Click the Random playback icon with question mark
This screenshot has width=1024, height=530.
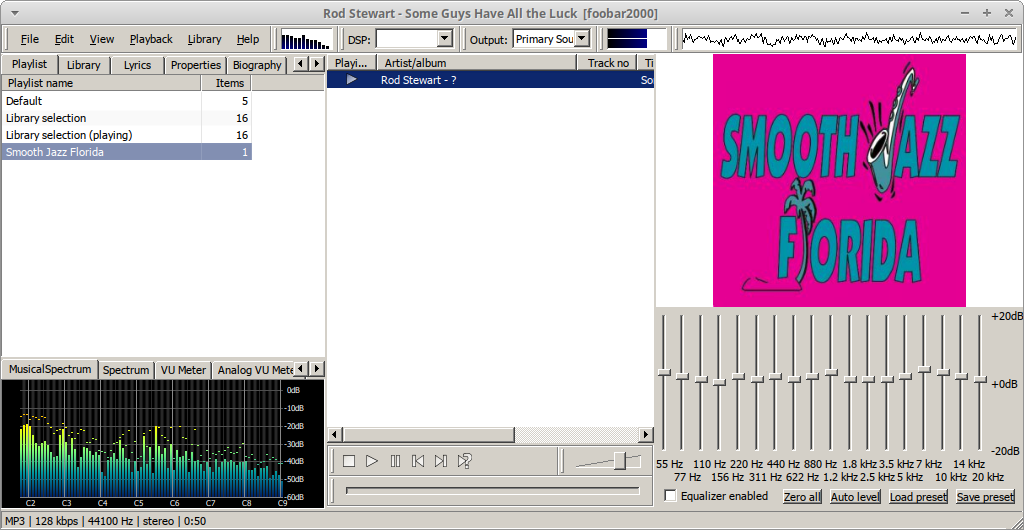(x=464, y=461)
